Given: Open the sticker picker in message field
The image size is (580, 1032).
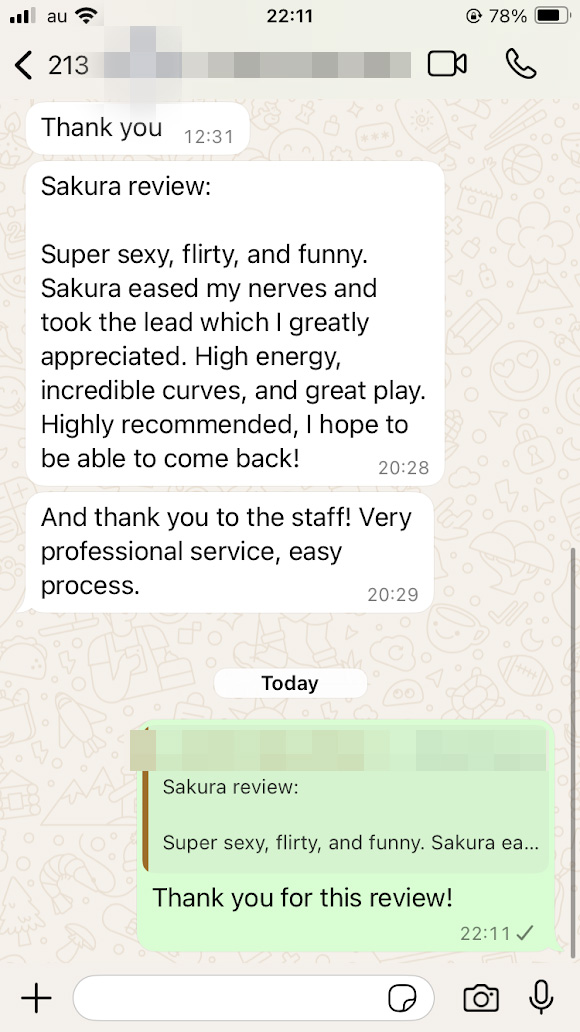Looking at the screenshot, I should pos(402,999).
